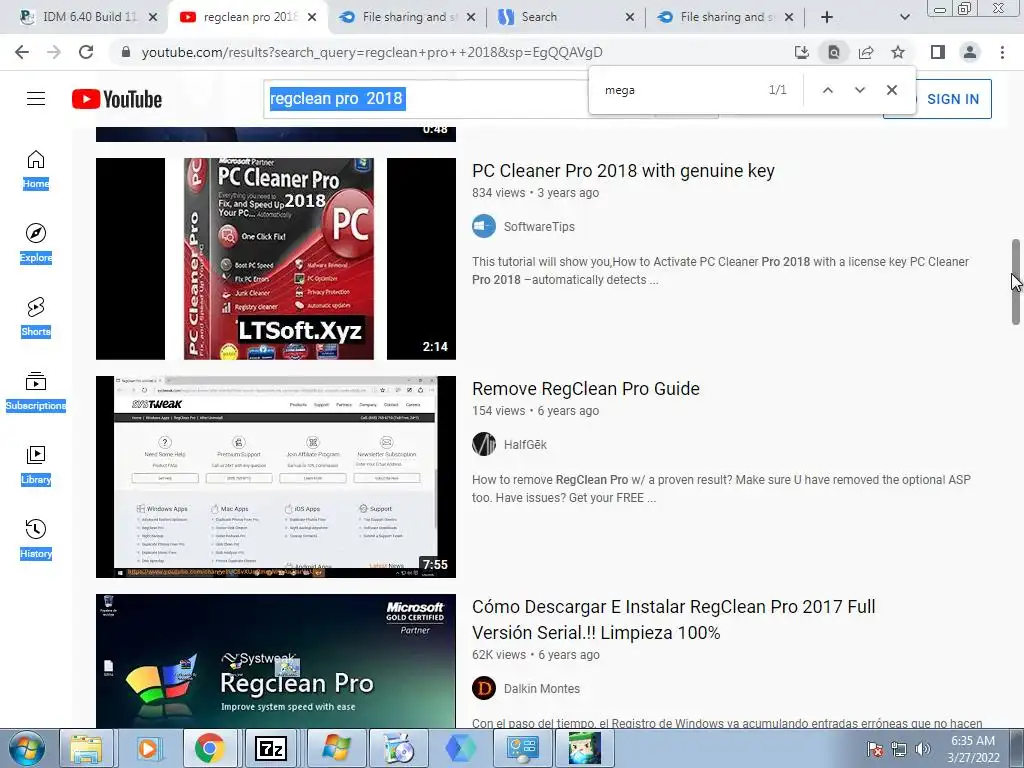Launch the media player taskbar icon
The image size is (1024, 768).
tap(148, 748)
